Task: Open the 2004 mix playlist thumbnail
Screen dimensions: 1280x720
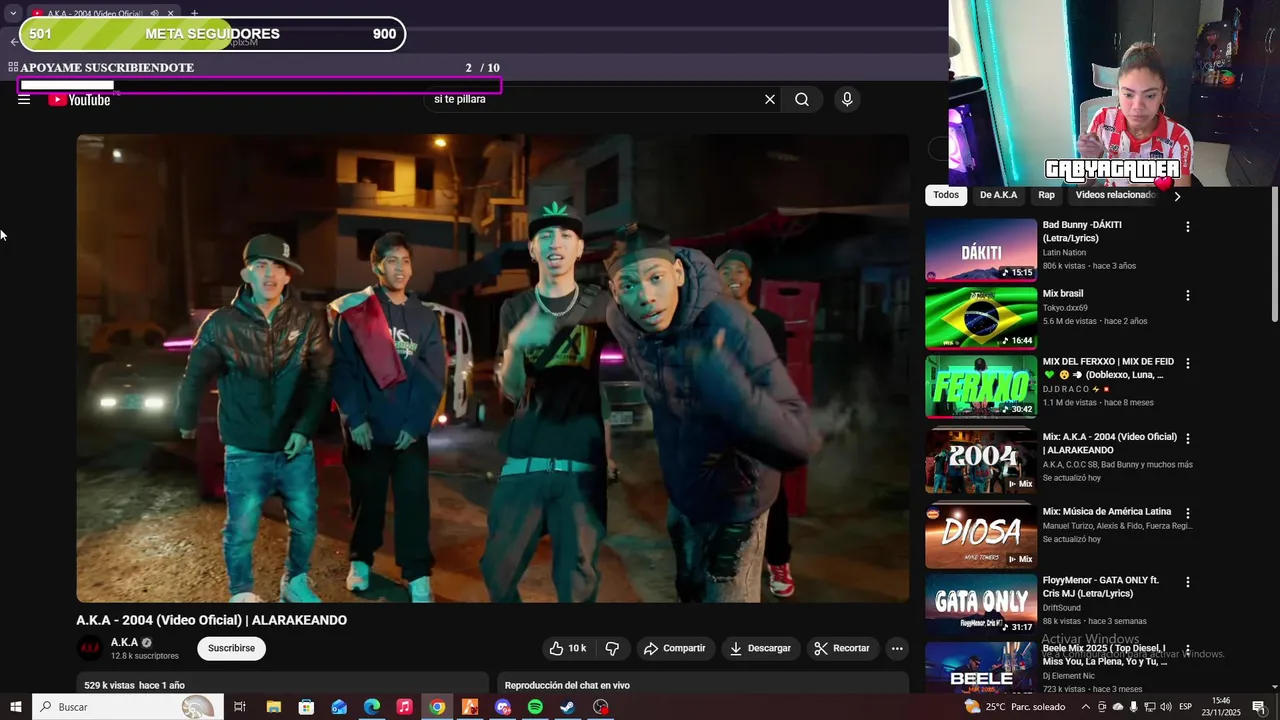Action: (x=981, y=461)
